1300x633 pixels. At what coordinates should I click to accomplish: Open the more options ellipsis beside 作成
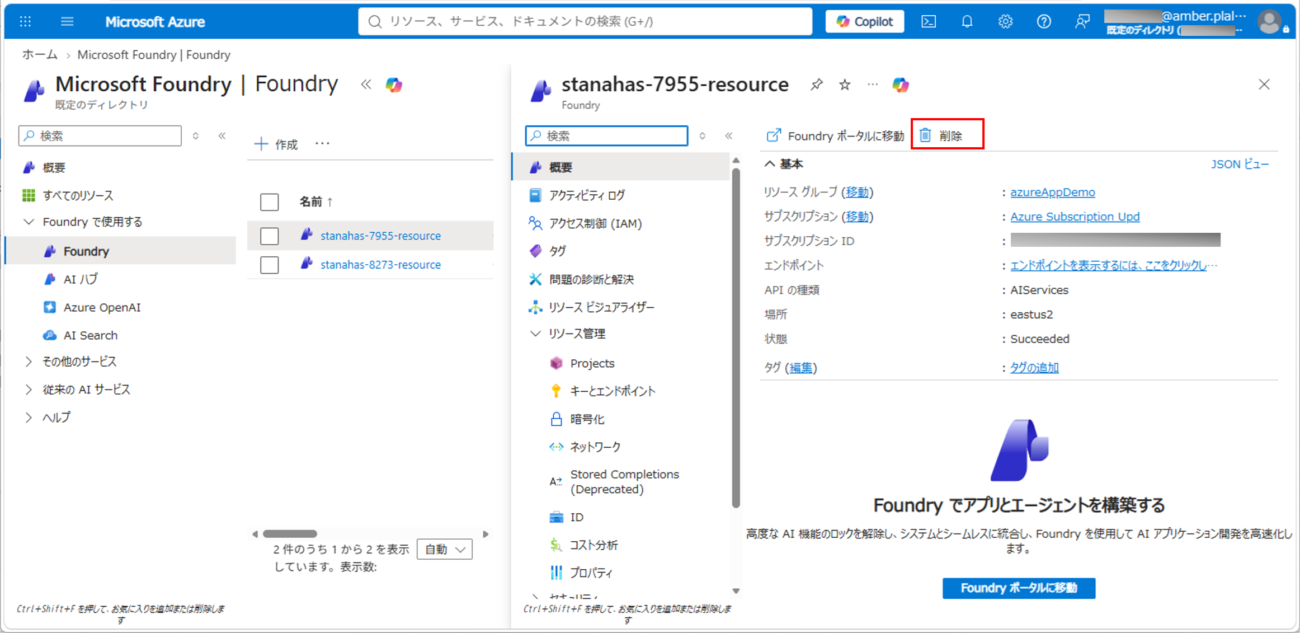point(322,144)
